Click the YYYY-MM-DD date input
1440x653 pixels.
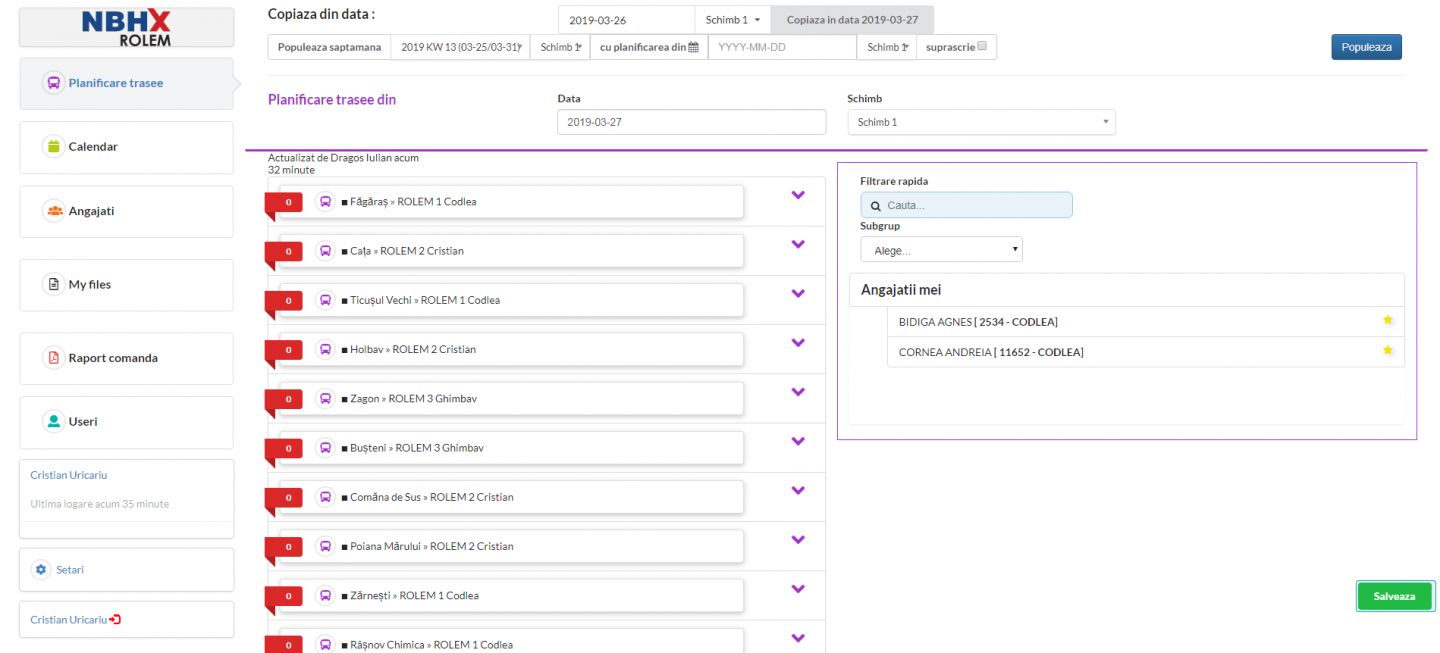pos(782,47)
